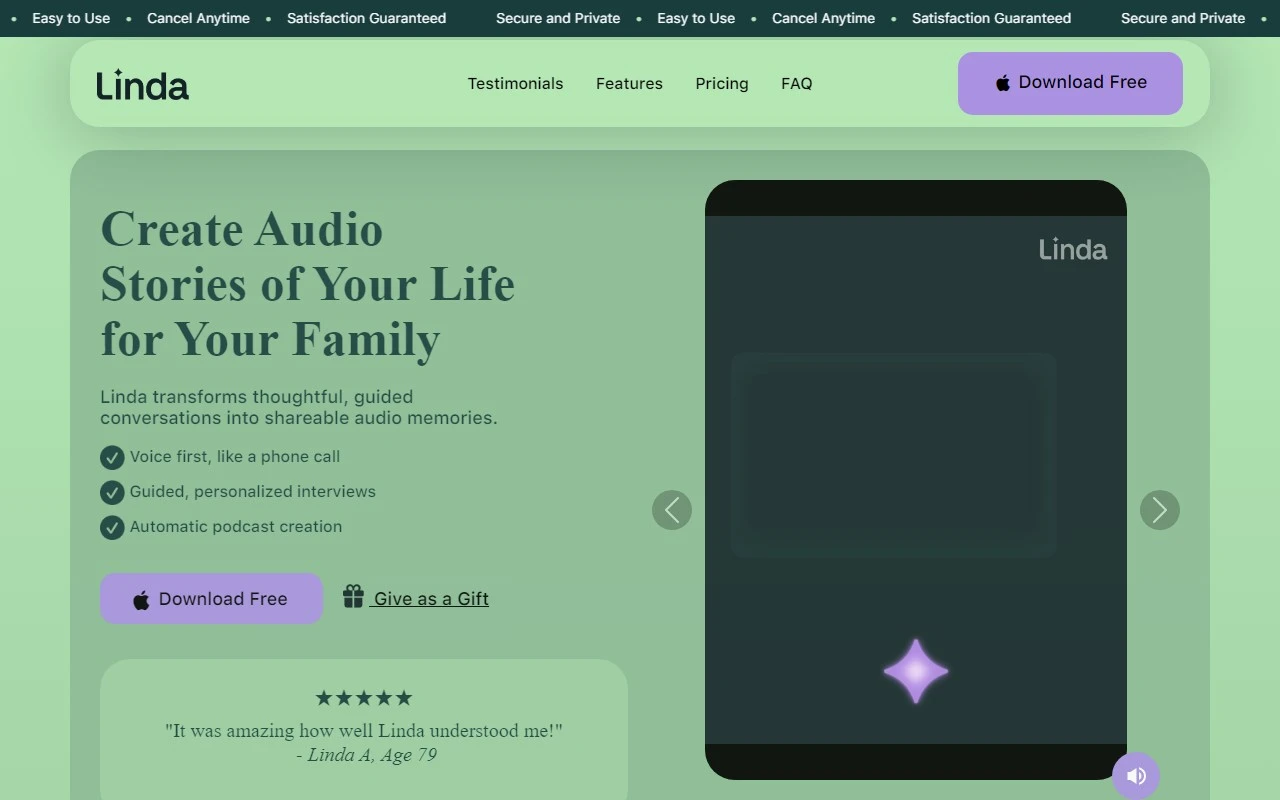1280x800 pixels.
Task: Show previous slide with left arrow
Action: tap(672, 510)
